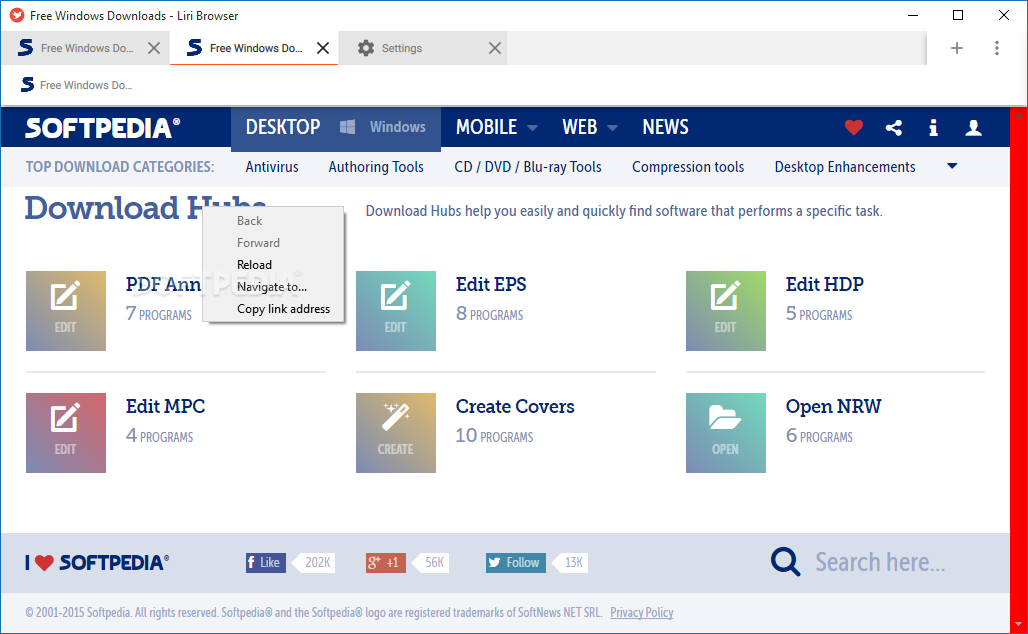Open the Authoring Tools category

click(376, 167)
